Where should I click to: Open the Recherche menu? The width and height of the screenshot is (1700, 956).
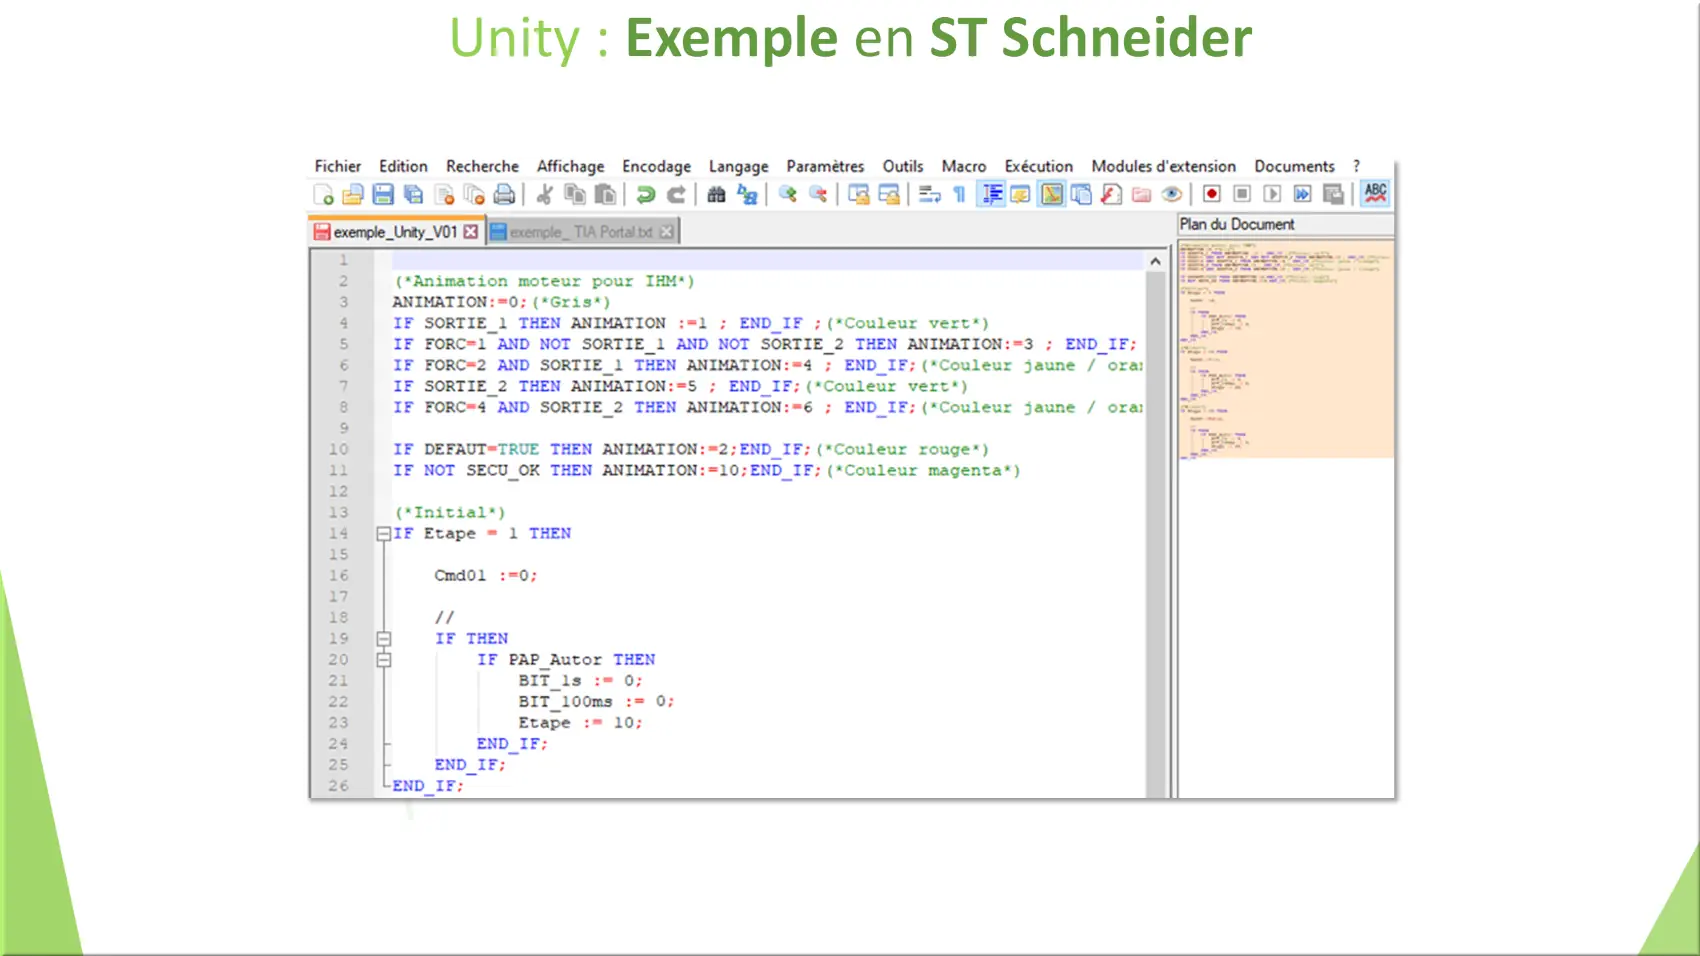(x=482, y=166)
